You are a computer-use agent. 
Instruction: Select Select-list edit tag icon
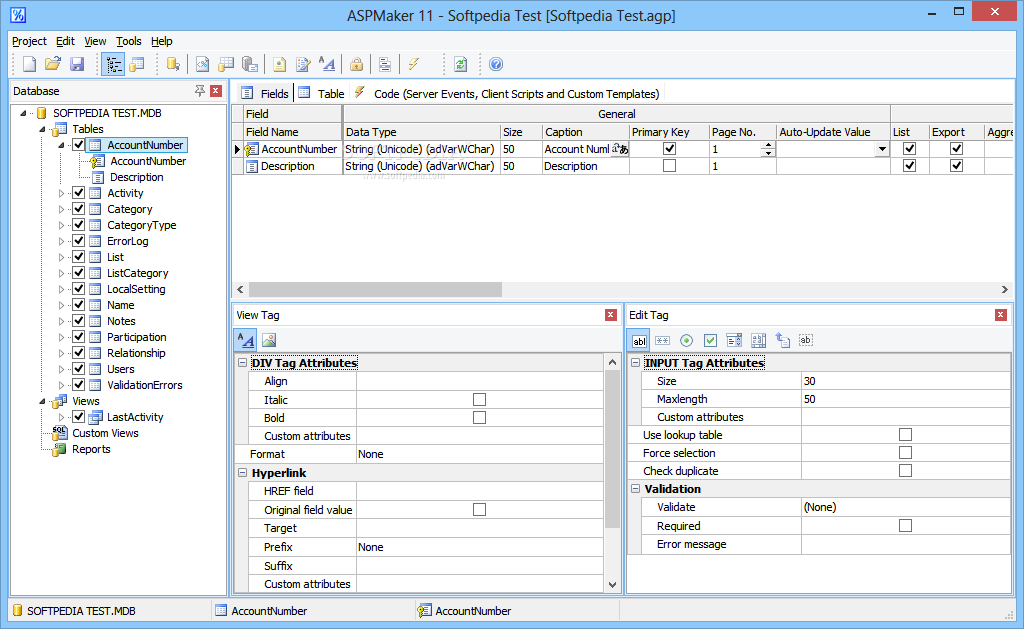coord(734,340)
